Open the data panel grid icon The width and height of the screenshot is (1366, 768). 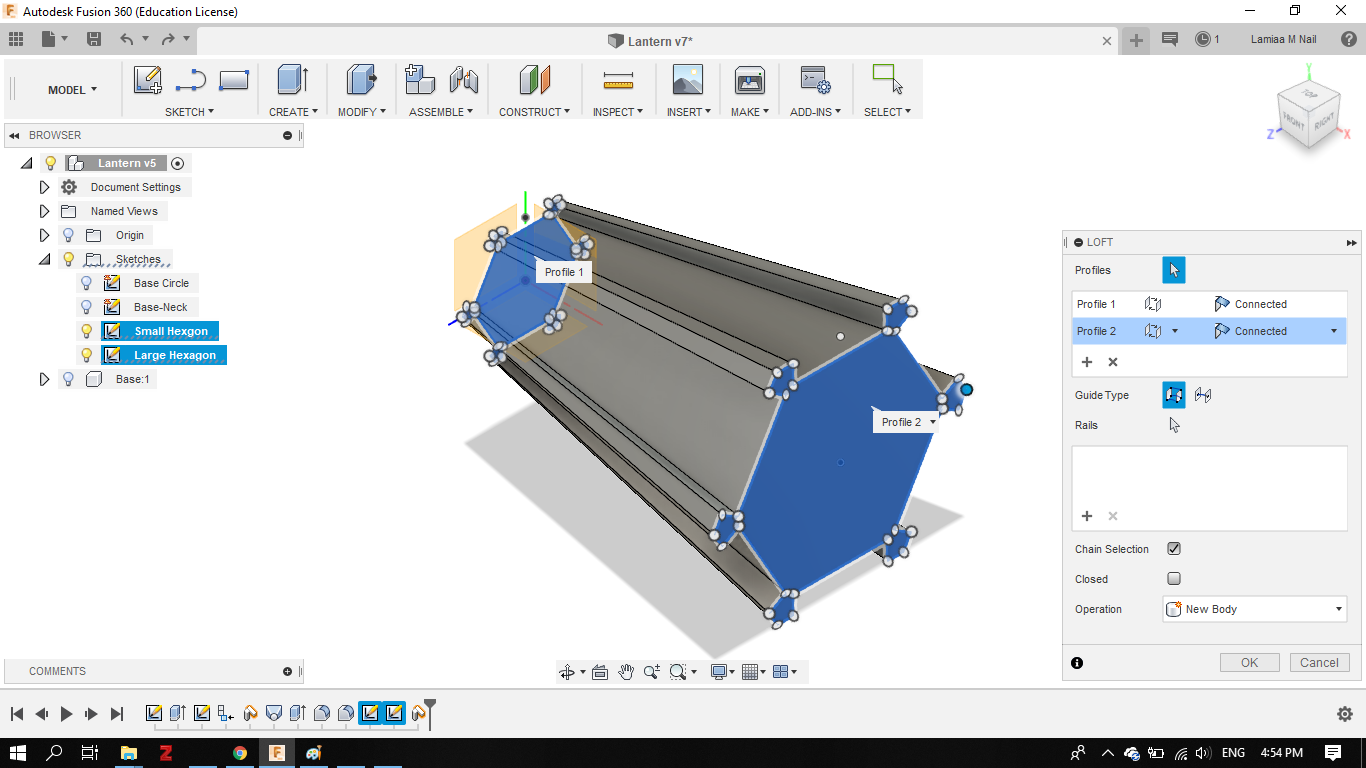[15, 39]
